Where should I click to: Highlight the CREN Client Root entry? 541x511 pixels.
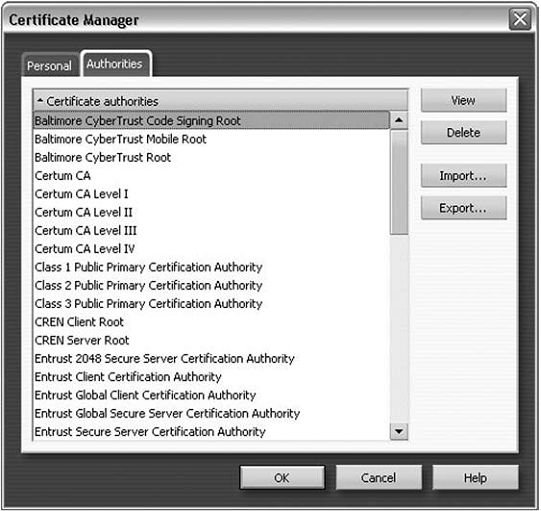tap(212, 322)
